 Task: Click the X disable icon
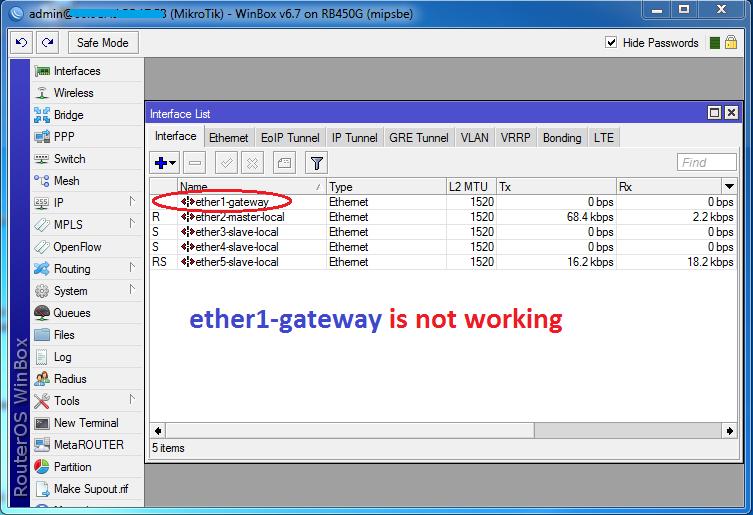[252, 163]
